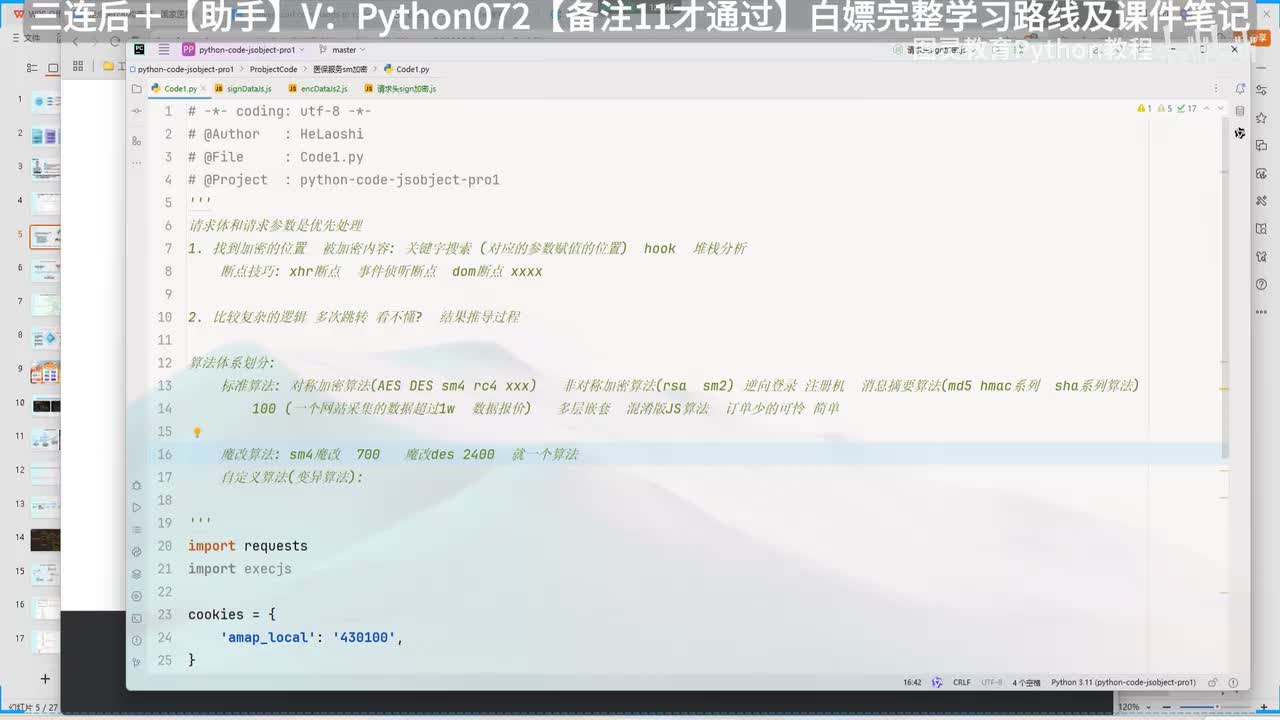Image resolution: width=1280 pixels, height=720 pixels.
Task: Open the Structure tool window icon
Action: [x=137, y=141]
